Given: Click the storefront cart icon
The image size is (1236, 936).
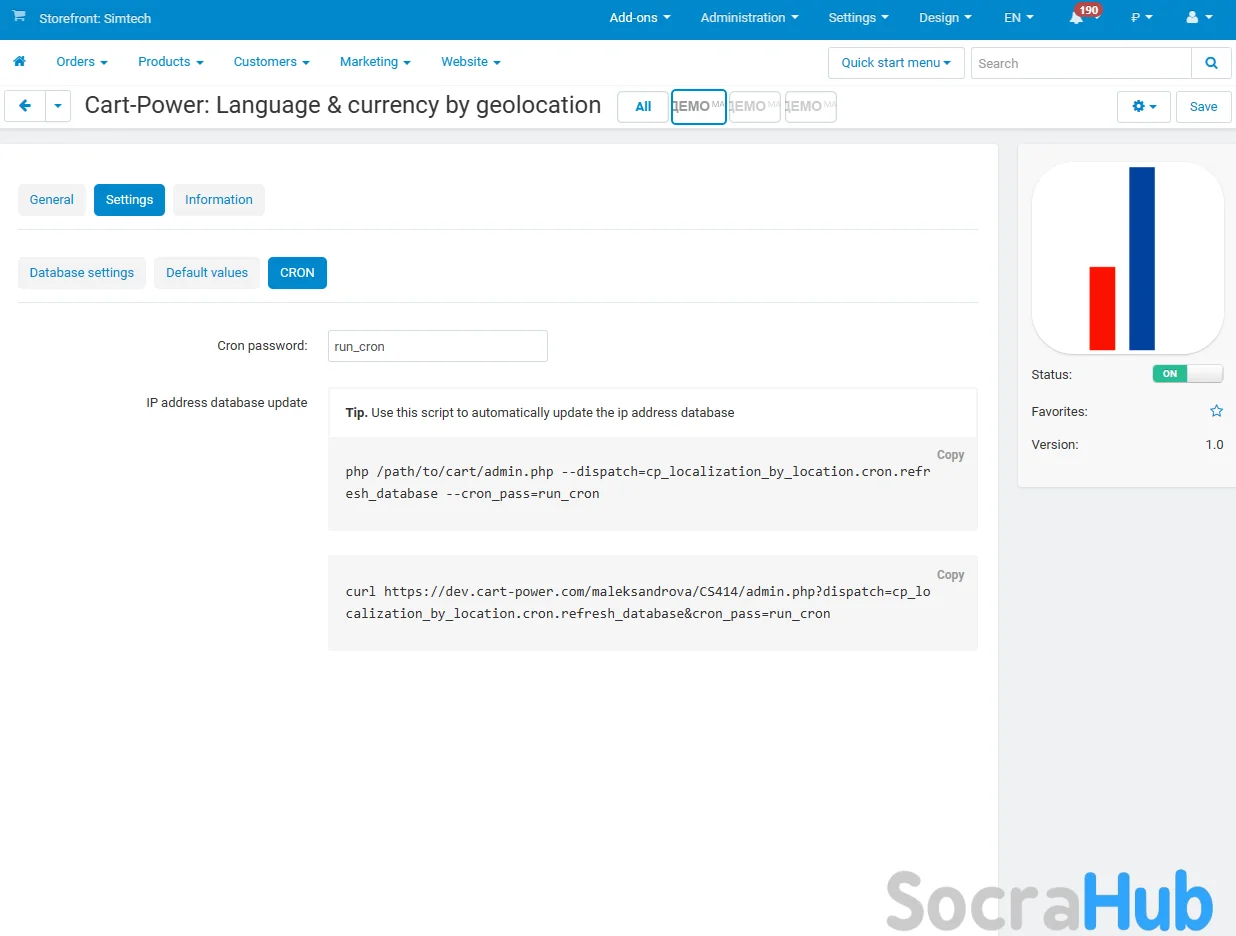Looking at the screenshot, I should point(19,17).
